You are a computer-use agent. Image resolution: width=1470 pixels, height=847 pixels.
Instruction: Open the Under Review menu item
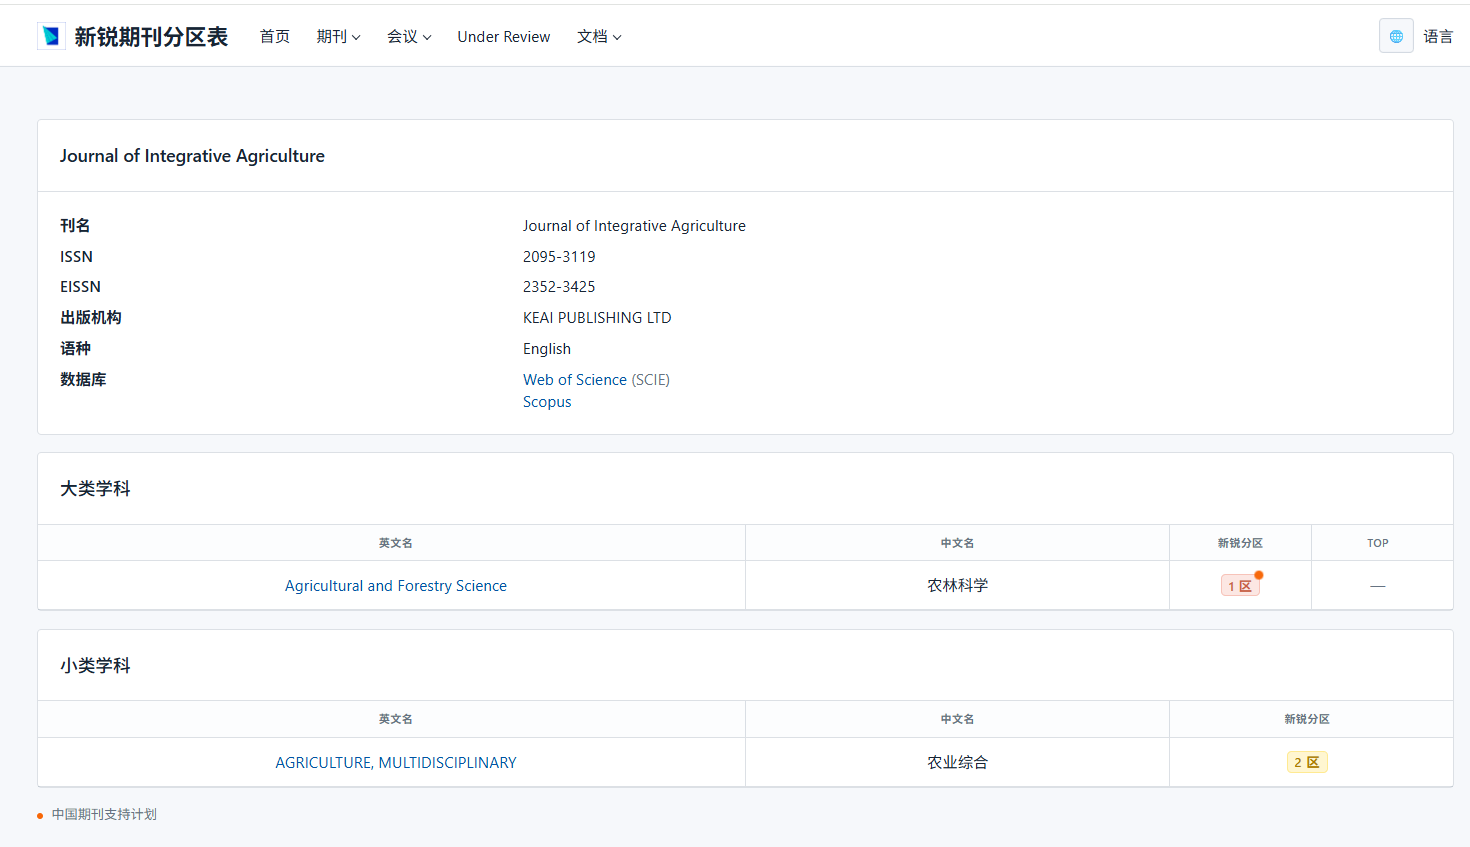[x=503, y=36]
